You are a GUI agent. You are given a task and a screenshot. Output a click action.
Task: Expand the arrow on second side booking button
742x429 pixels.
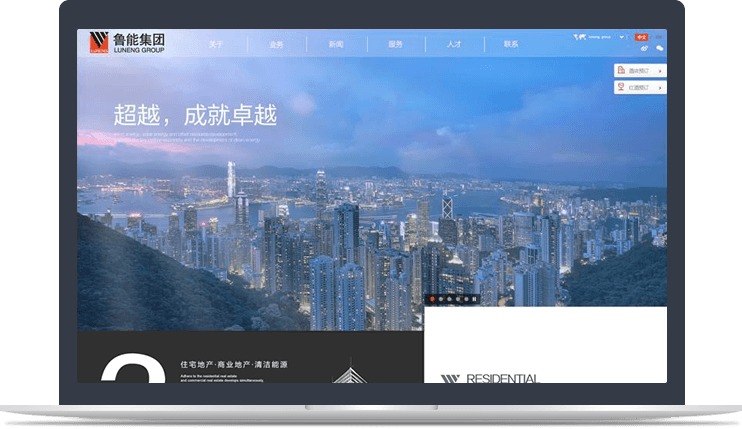coord(661,87)
